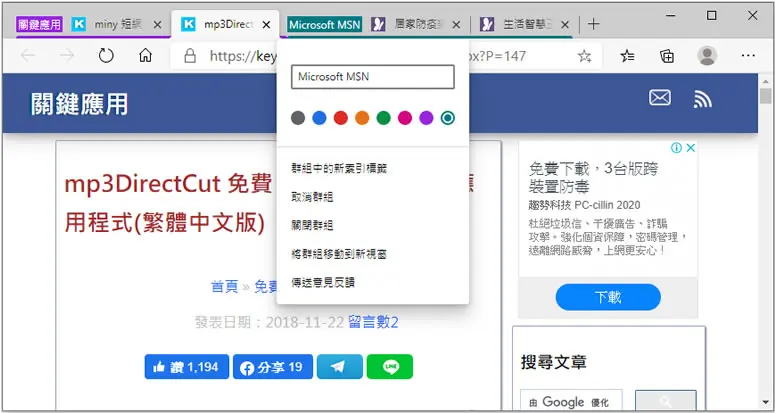Click the Microsoft MSN group name field
This screenshot has width=775, height=413.
[373, 77]
